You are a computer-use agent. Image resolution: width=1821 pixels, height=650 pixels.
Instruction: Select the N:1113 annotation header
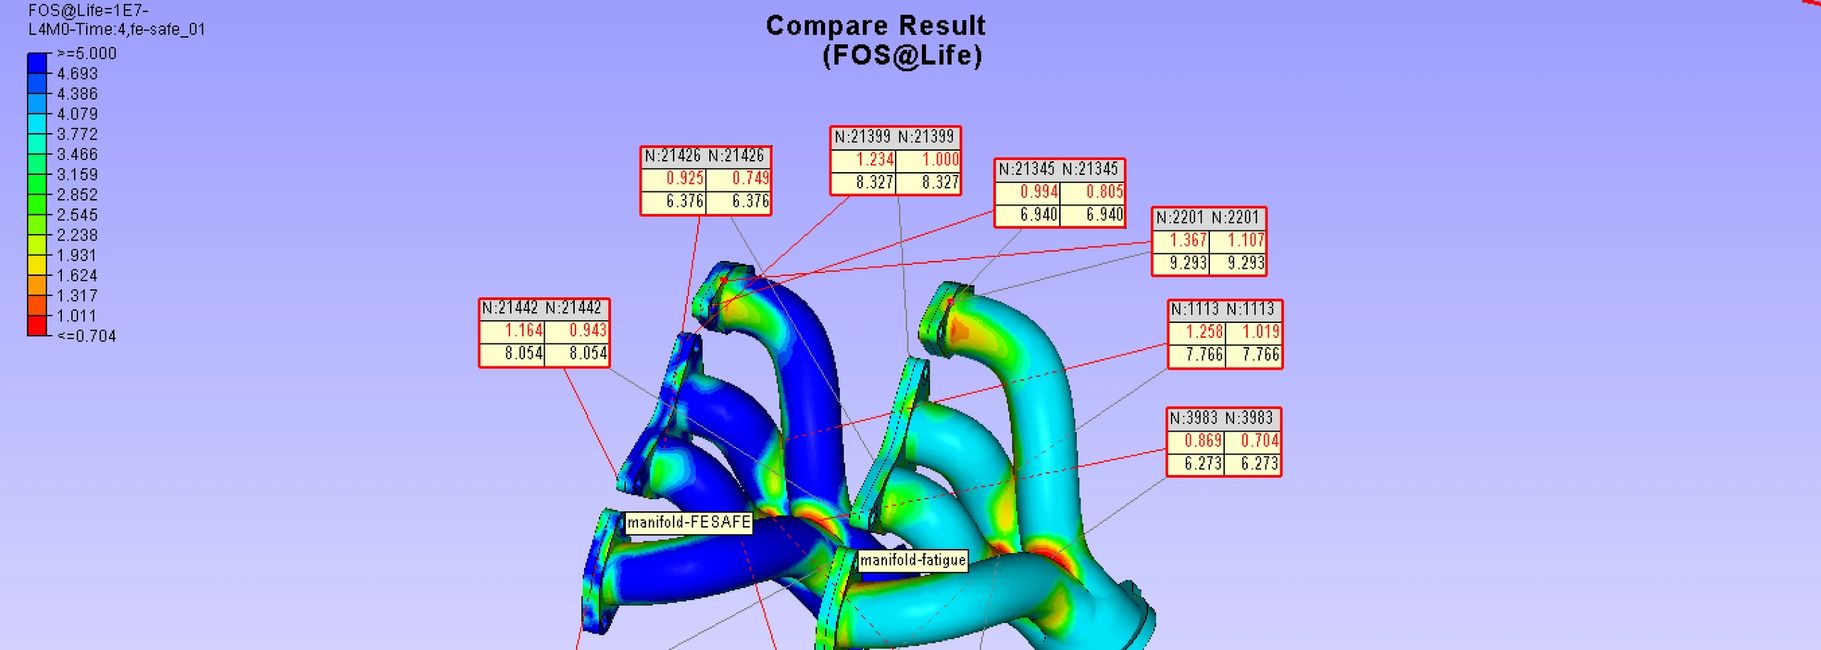[x=1224, y=309]
